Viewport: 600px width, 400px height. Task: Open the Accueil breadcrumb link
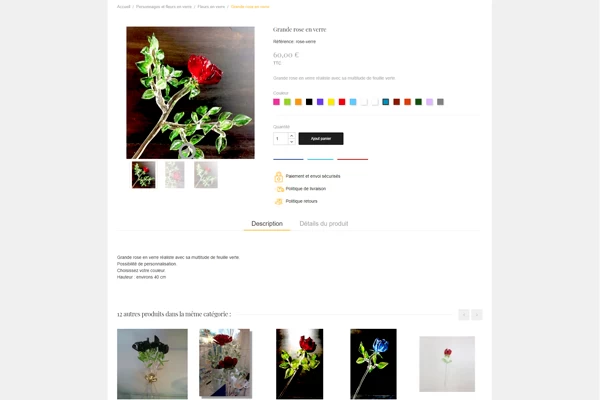tap(124, 7)
